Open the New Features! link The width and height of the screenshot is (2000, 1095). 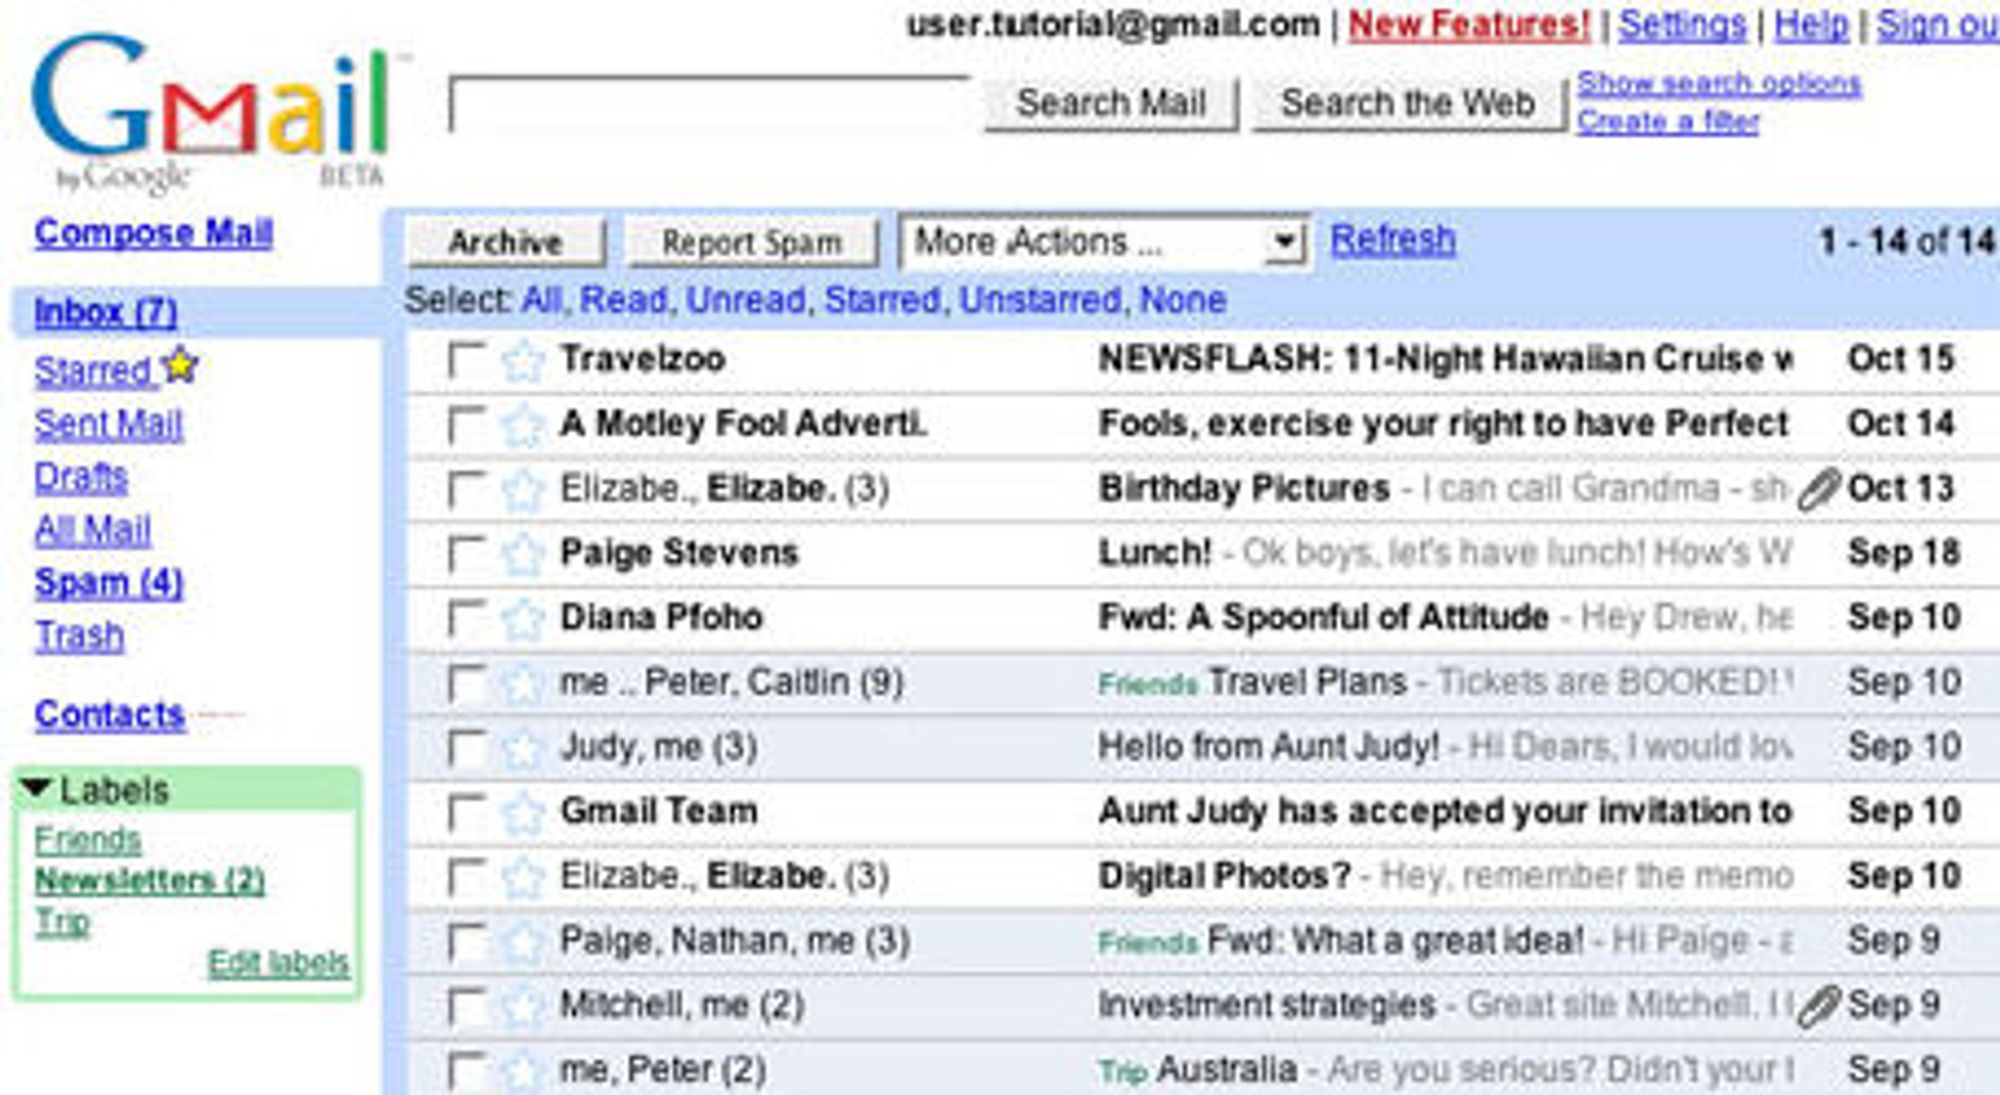point(1469,25)
